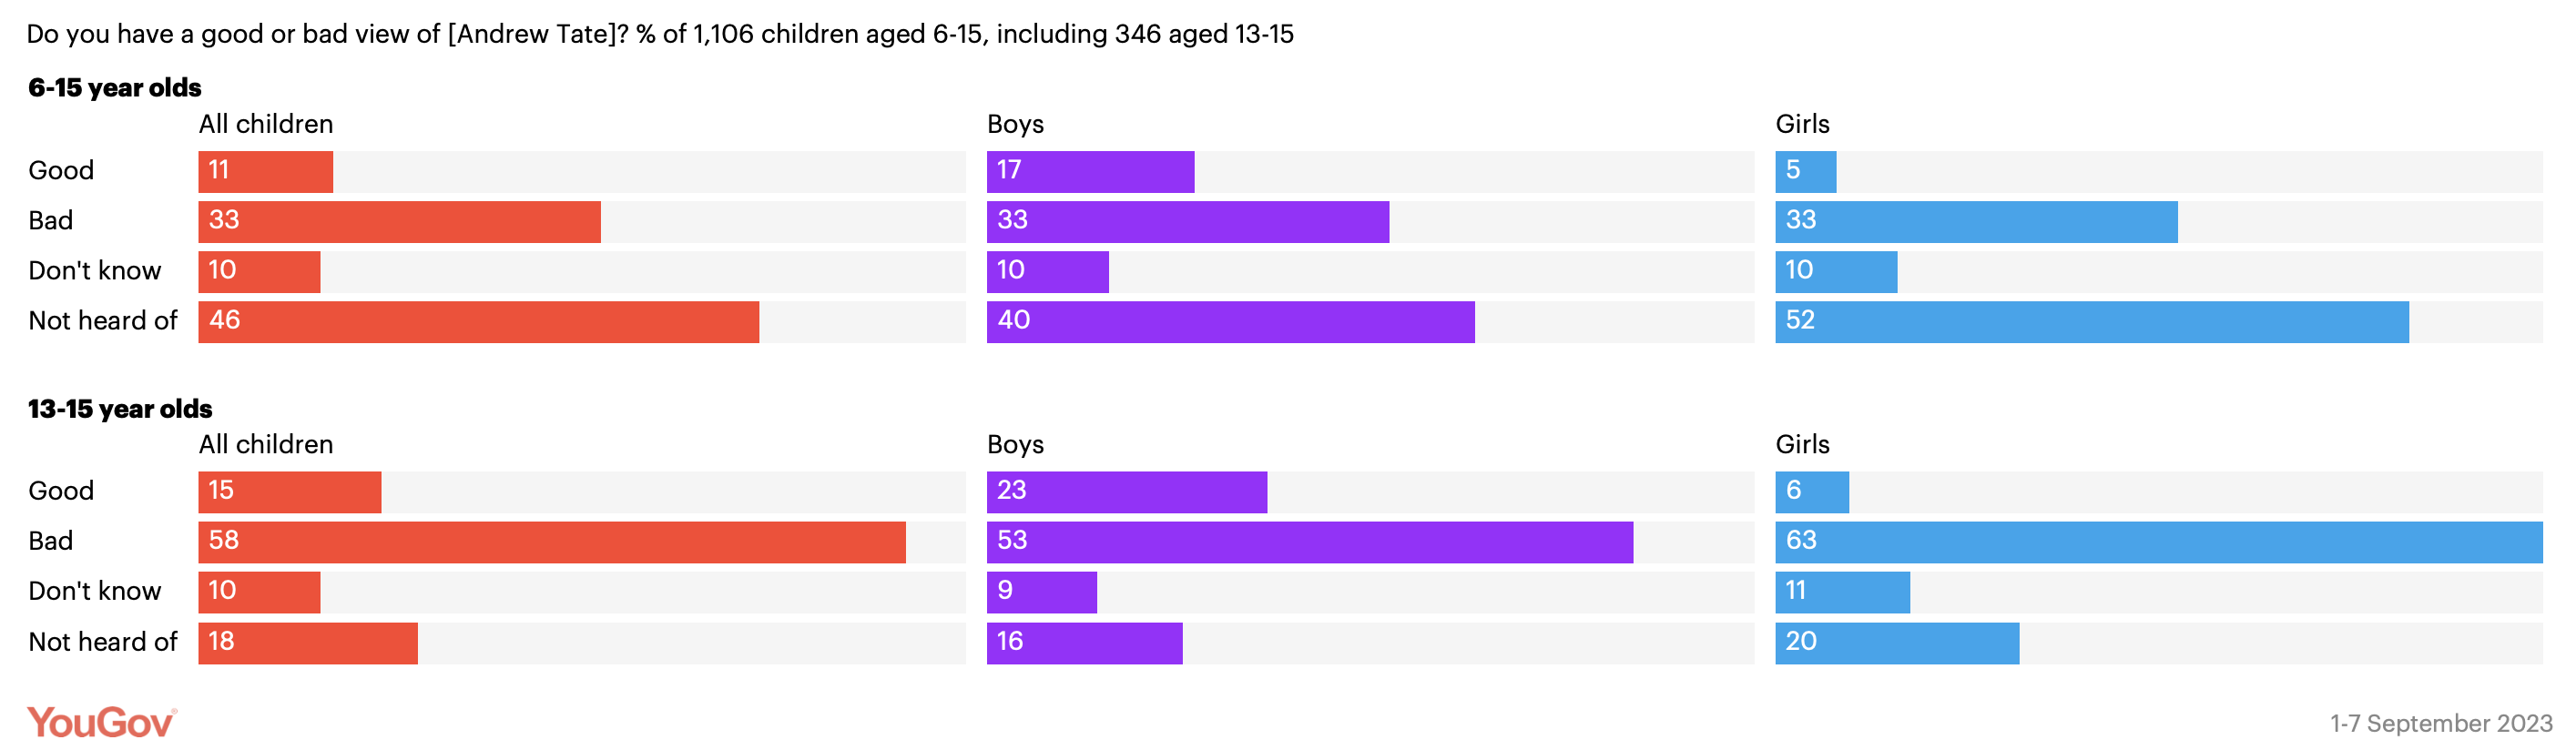This screenshot has height=750, width=2576.
Task: Click the blue bar showing 52
Action: [2091, 322]
